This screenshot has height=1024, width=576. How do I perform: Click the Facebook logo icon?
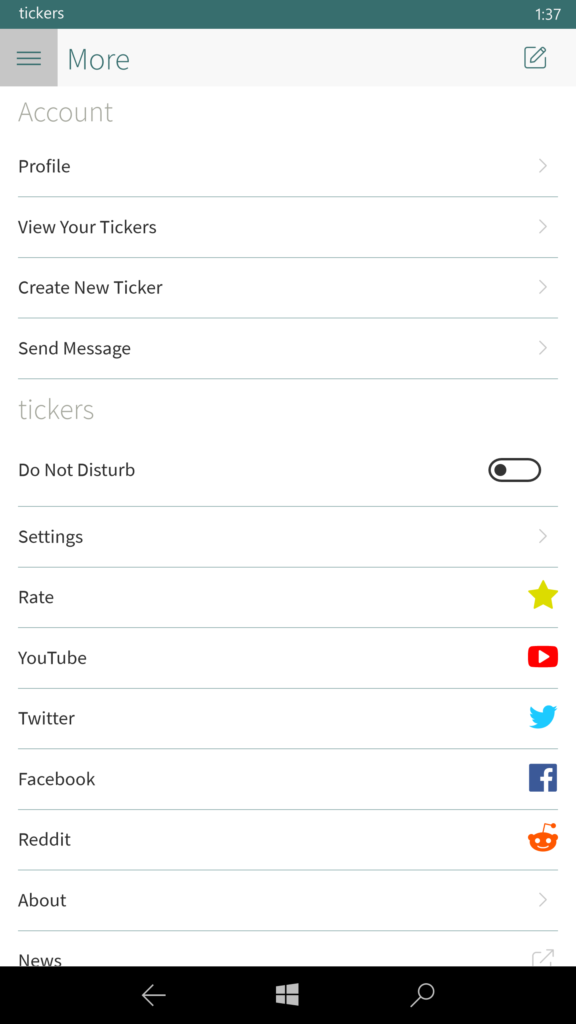click(x=543, y=778)
